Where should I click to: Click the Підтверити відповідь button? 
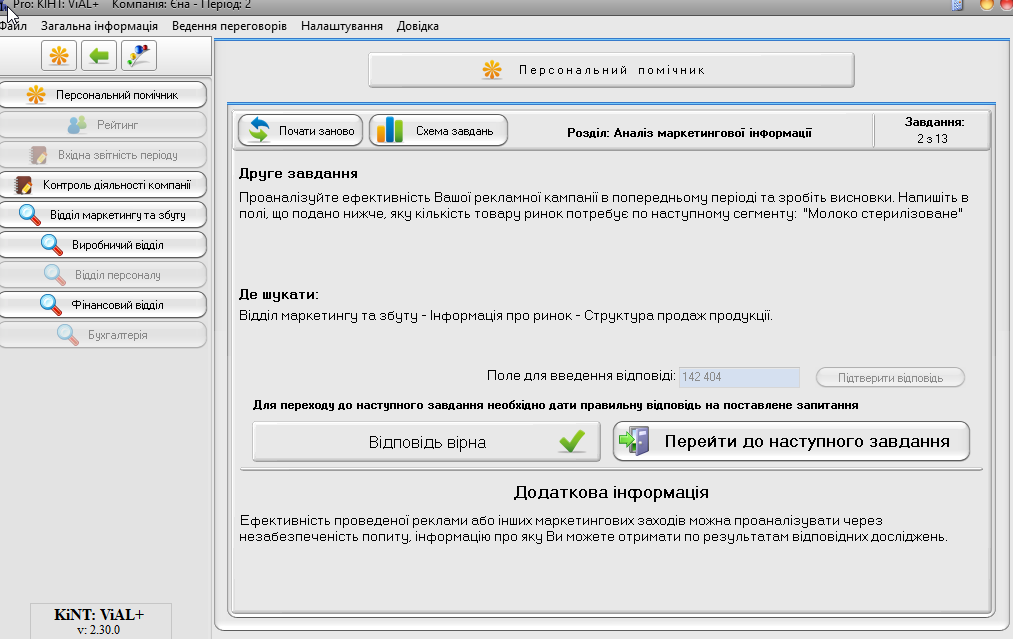click(x=890, y=377)
